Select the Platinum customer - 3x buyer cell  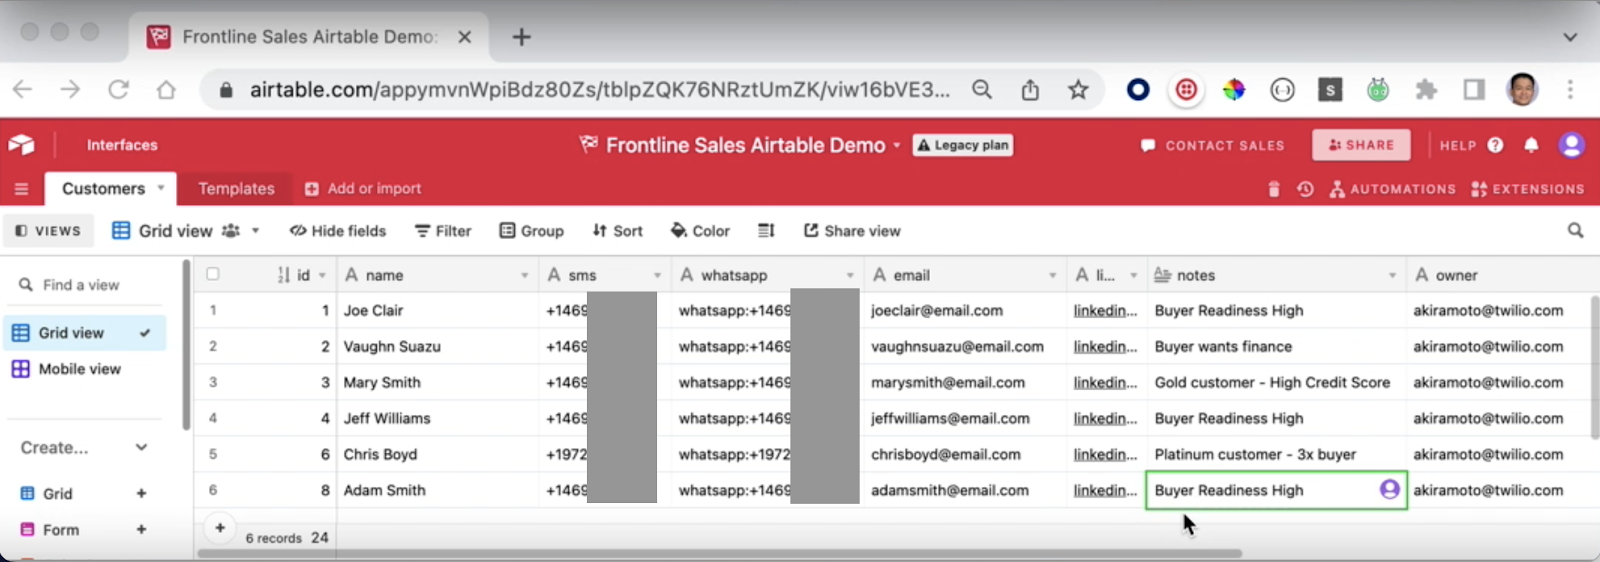pyautogui.click(x=1276, y=455)
